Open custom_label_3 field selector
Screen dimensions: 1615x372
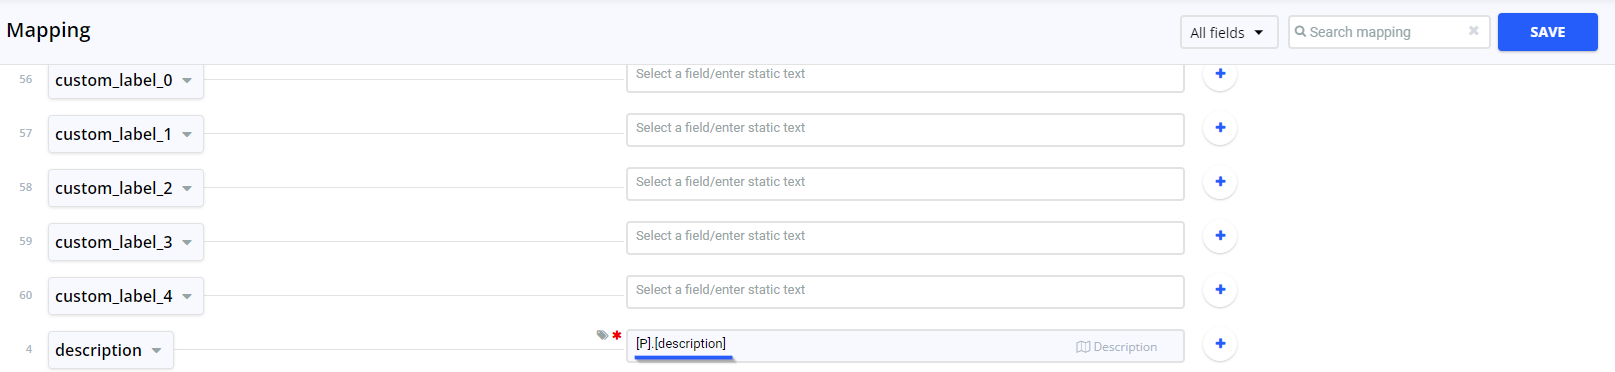point(126,242)
